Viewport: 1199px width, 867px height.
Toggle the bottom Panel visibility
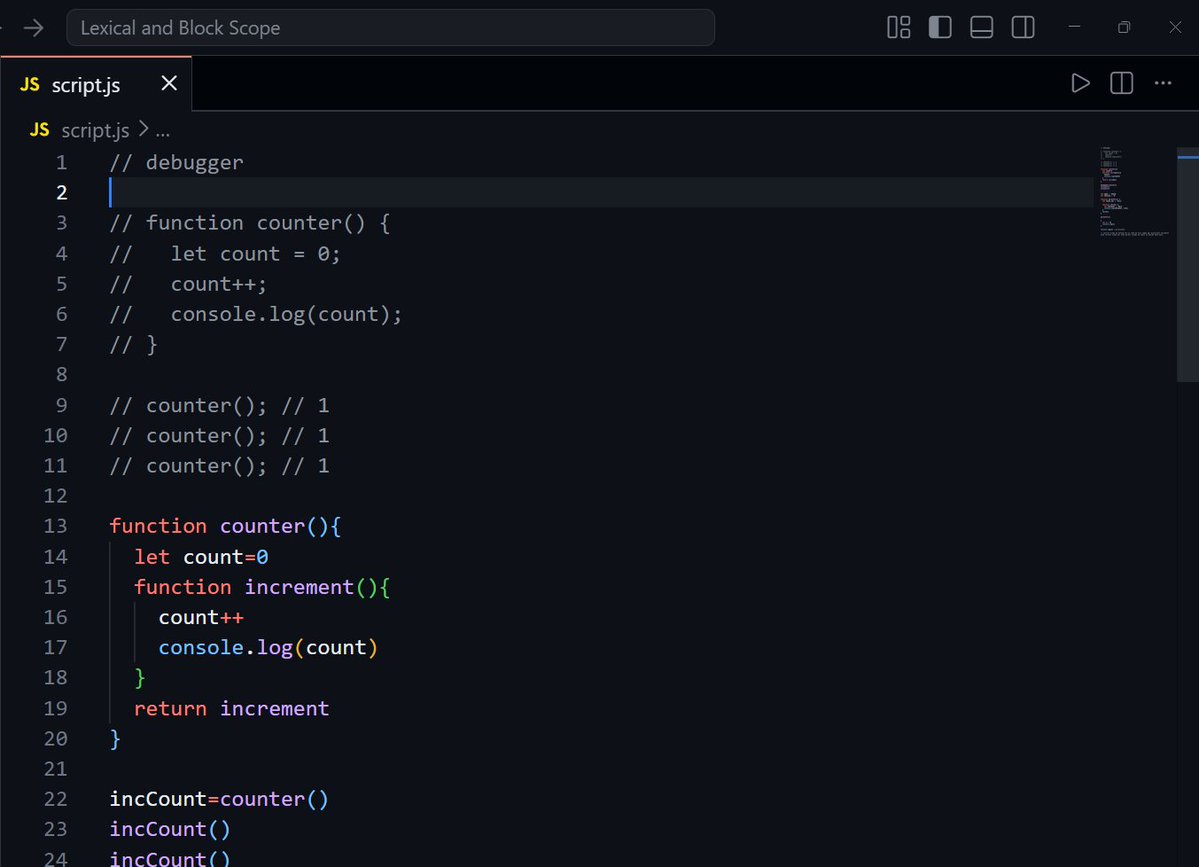point(981,27)
